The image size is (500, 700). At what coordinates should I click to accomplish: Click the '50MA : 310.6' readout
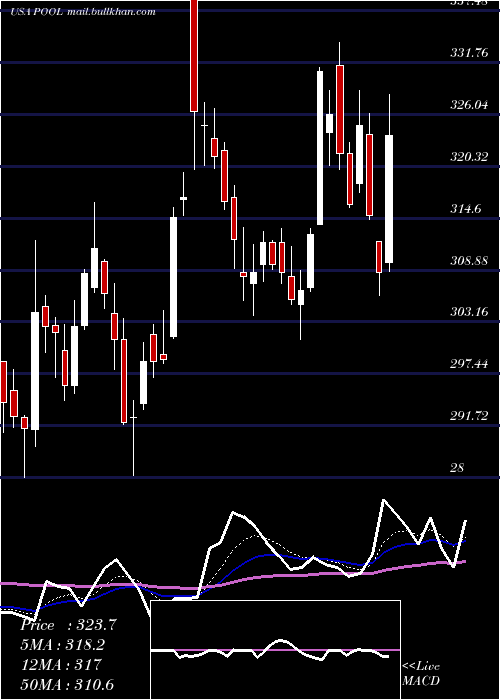click(67, 684)
